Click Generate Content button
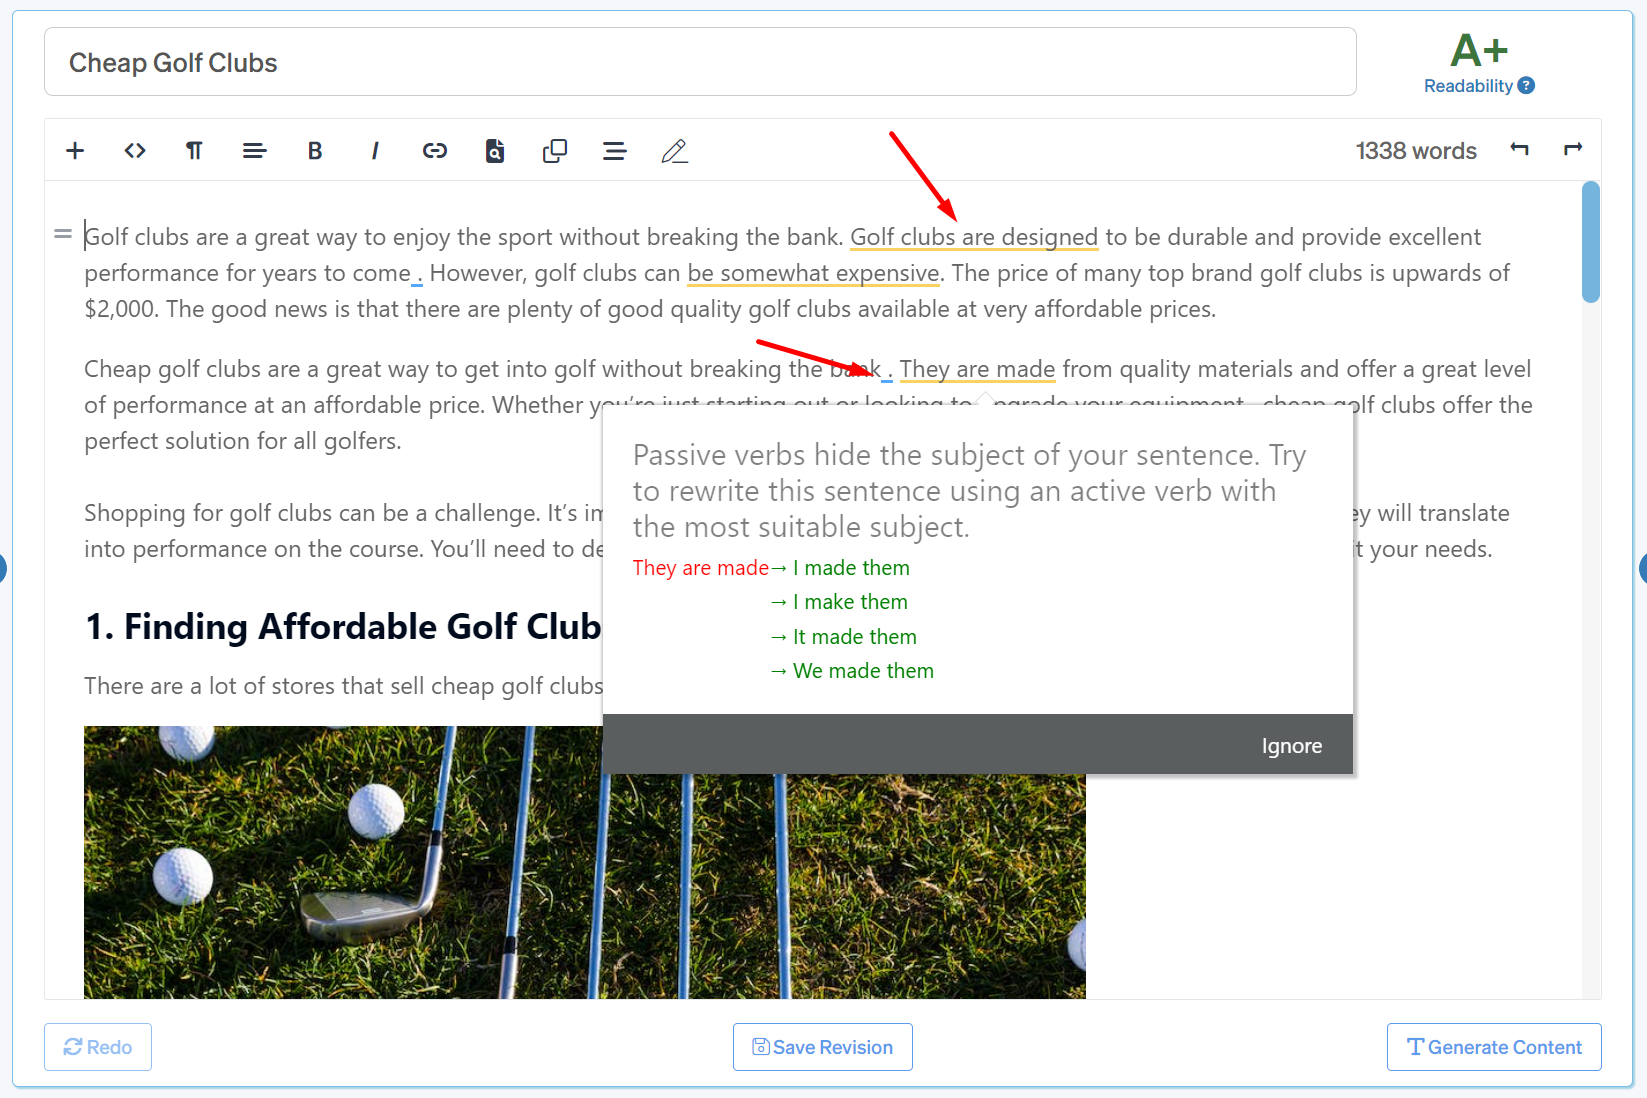1647x1098 pixels. click(1494, 1047)
